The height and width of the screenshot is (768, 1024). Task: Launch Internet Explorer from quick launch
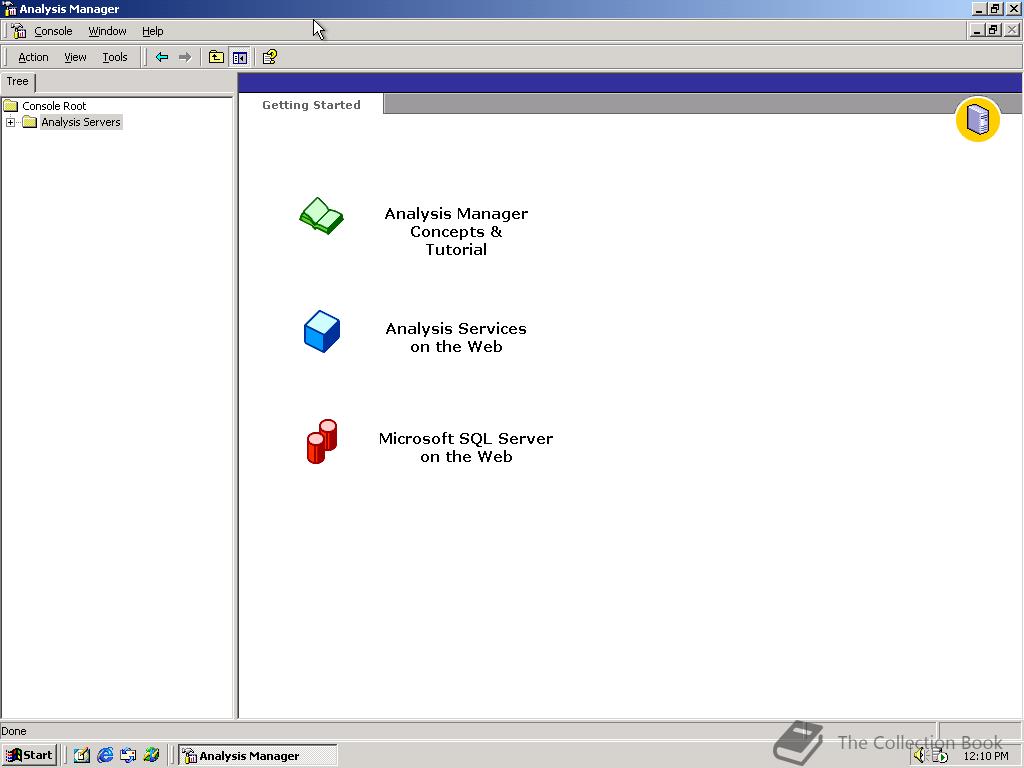pos(105,756)
